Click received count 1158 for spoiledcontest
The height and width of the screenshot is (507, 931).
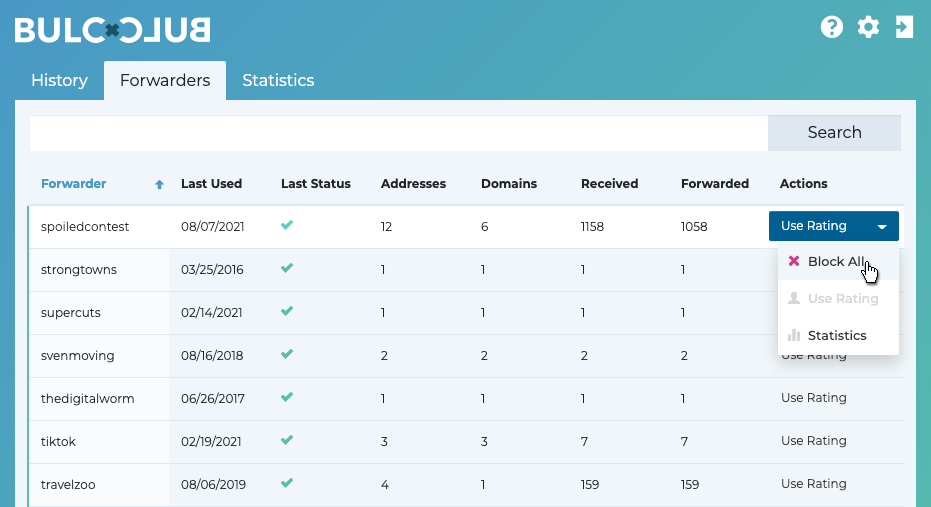pyautogui.click(x=593, y=227)
